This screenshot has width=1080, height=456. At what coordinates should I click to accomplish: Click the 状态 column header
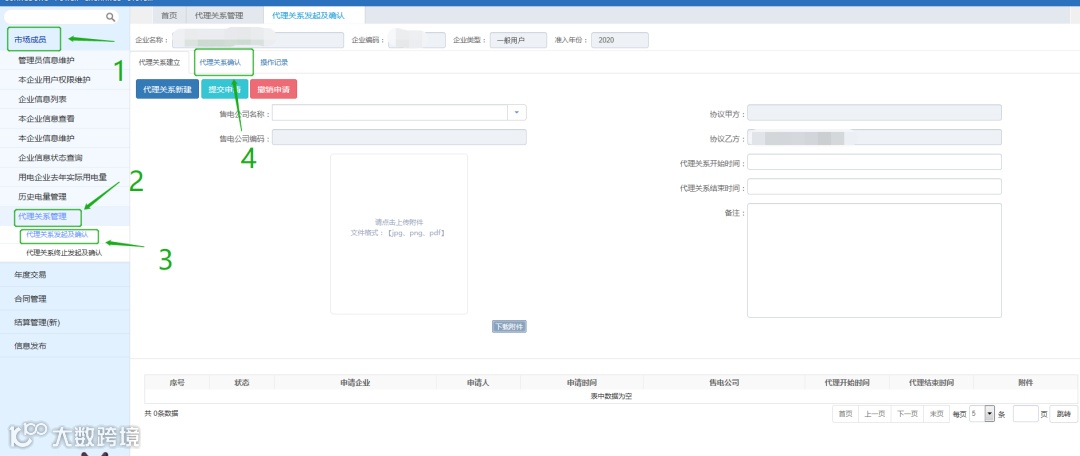[242, 382]
